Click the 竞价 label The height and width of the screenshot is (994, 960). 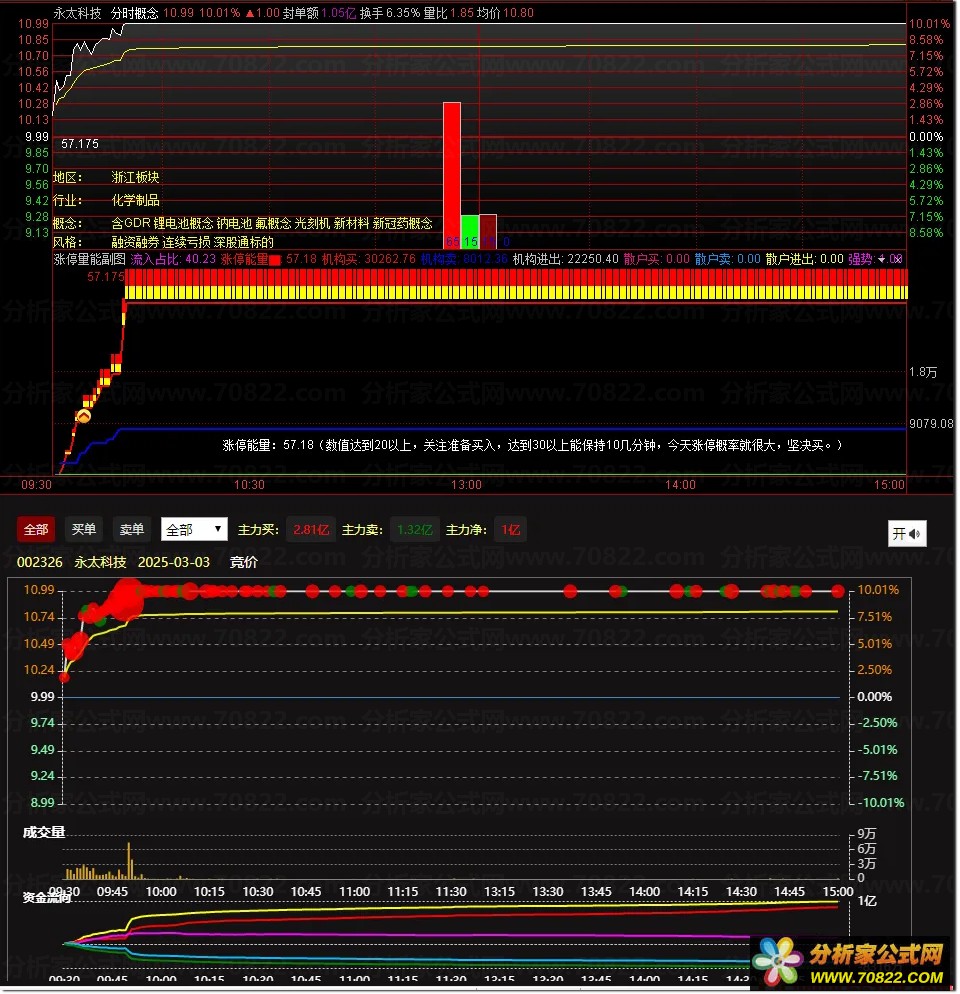pyautogui.click(x=243, y=562)
